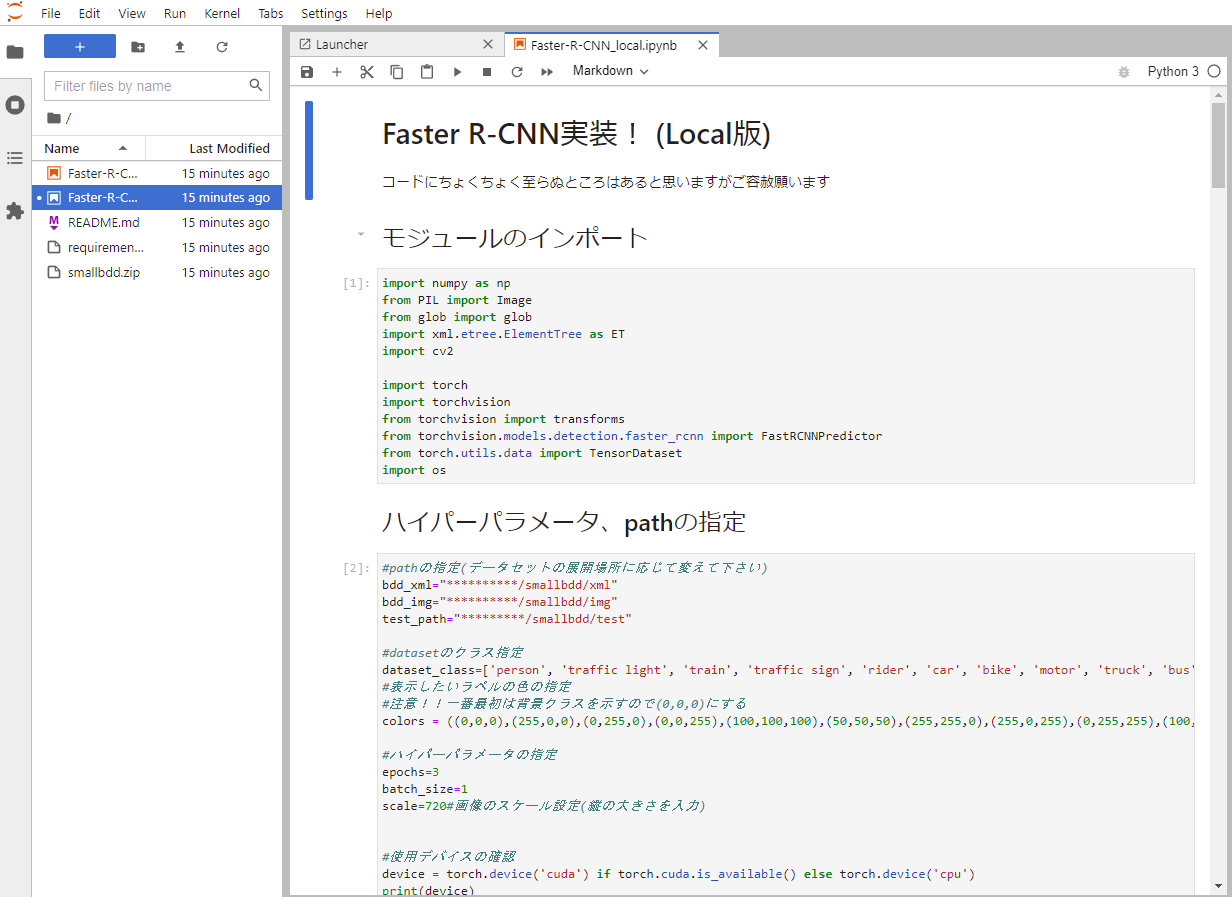This screenshot has width=1232, height=897.
Task: Close the Launcher tab
Action: (x=488, y=45)
